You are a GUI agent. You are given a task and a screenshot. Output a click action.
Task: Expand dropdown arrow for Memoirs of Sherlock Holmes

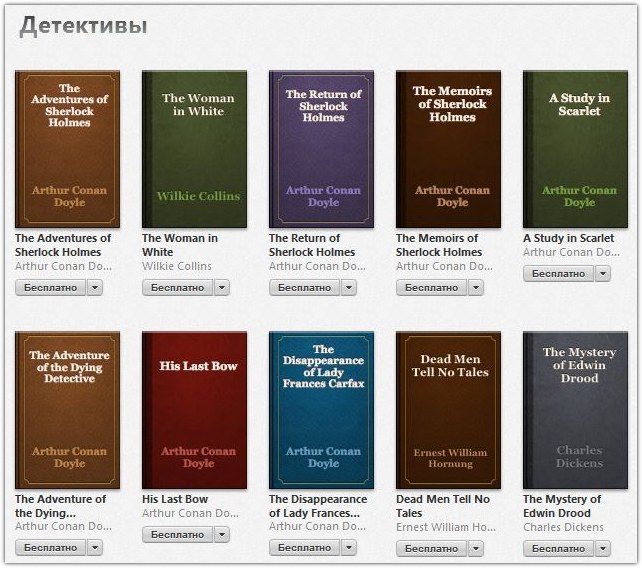tap(475, 287)
